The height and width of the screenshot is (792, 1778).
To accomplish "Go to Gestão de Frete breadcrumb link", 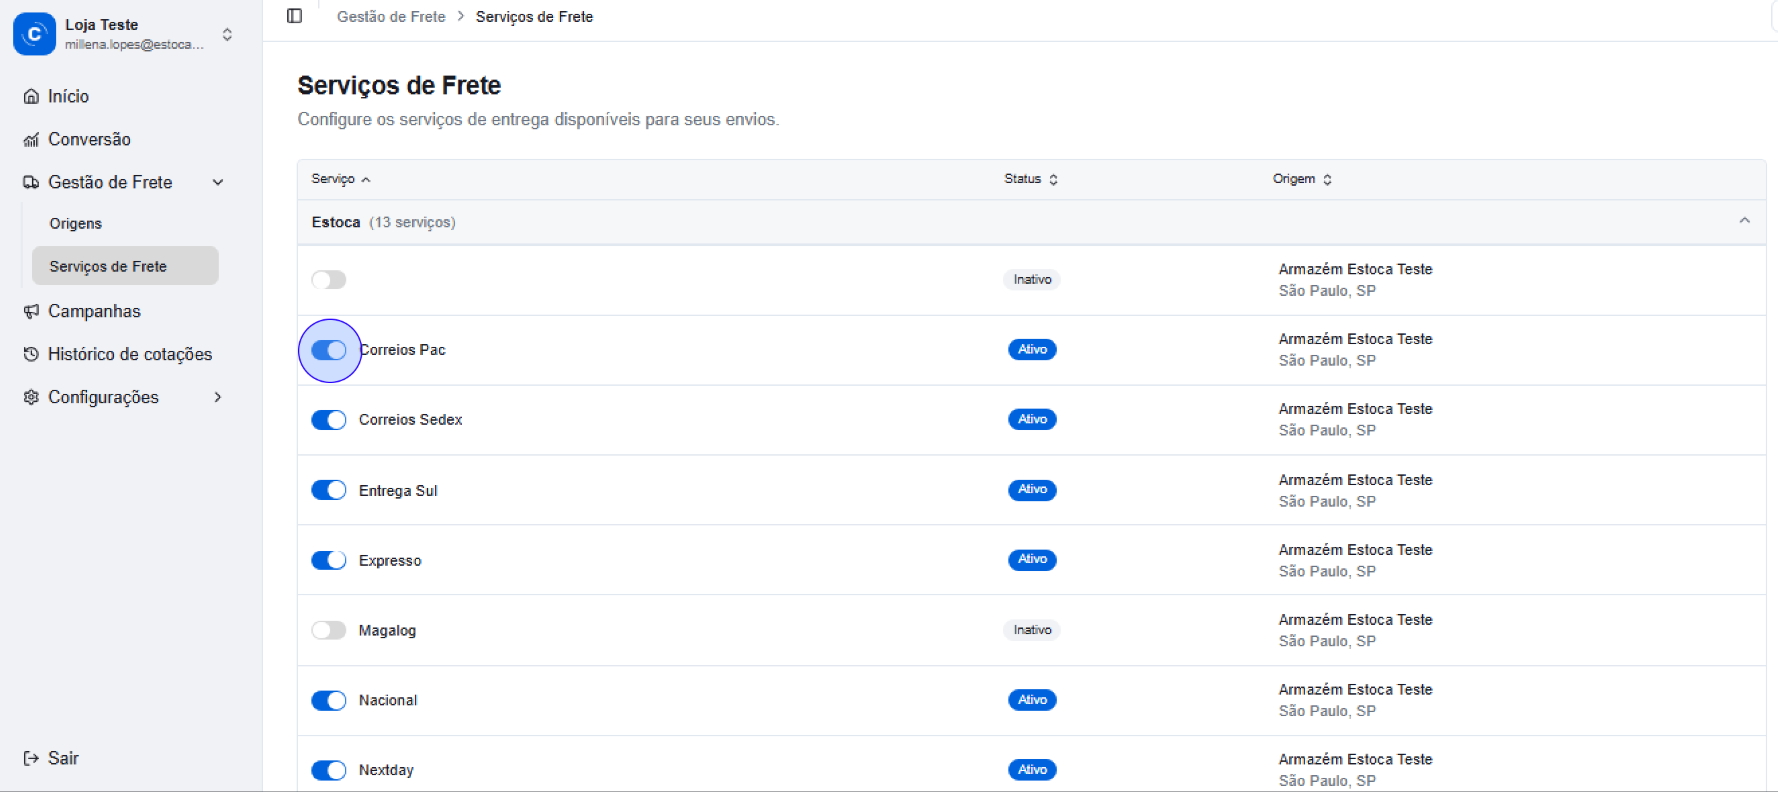I will point(391,17).
